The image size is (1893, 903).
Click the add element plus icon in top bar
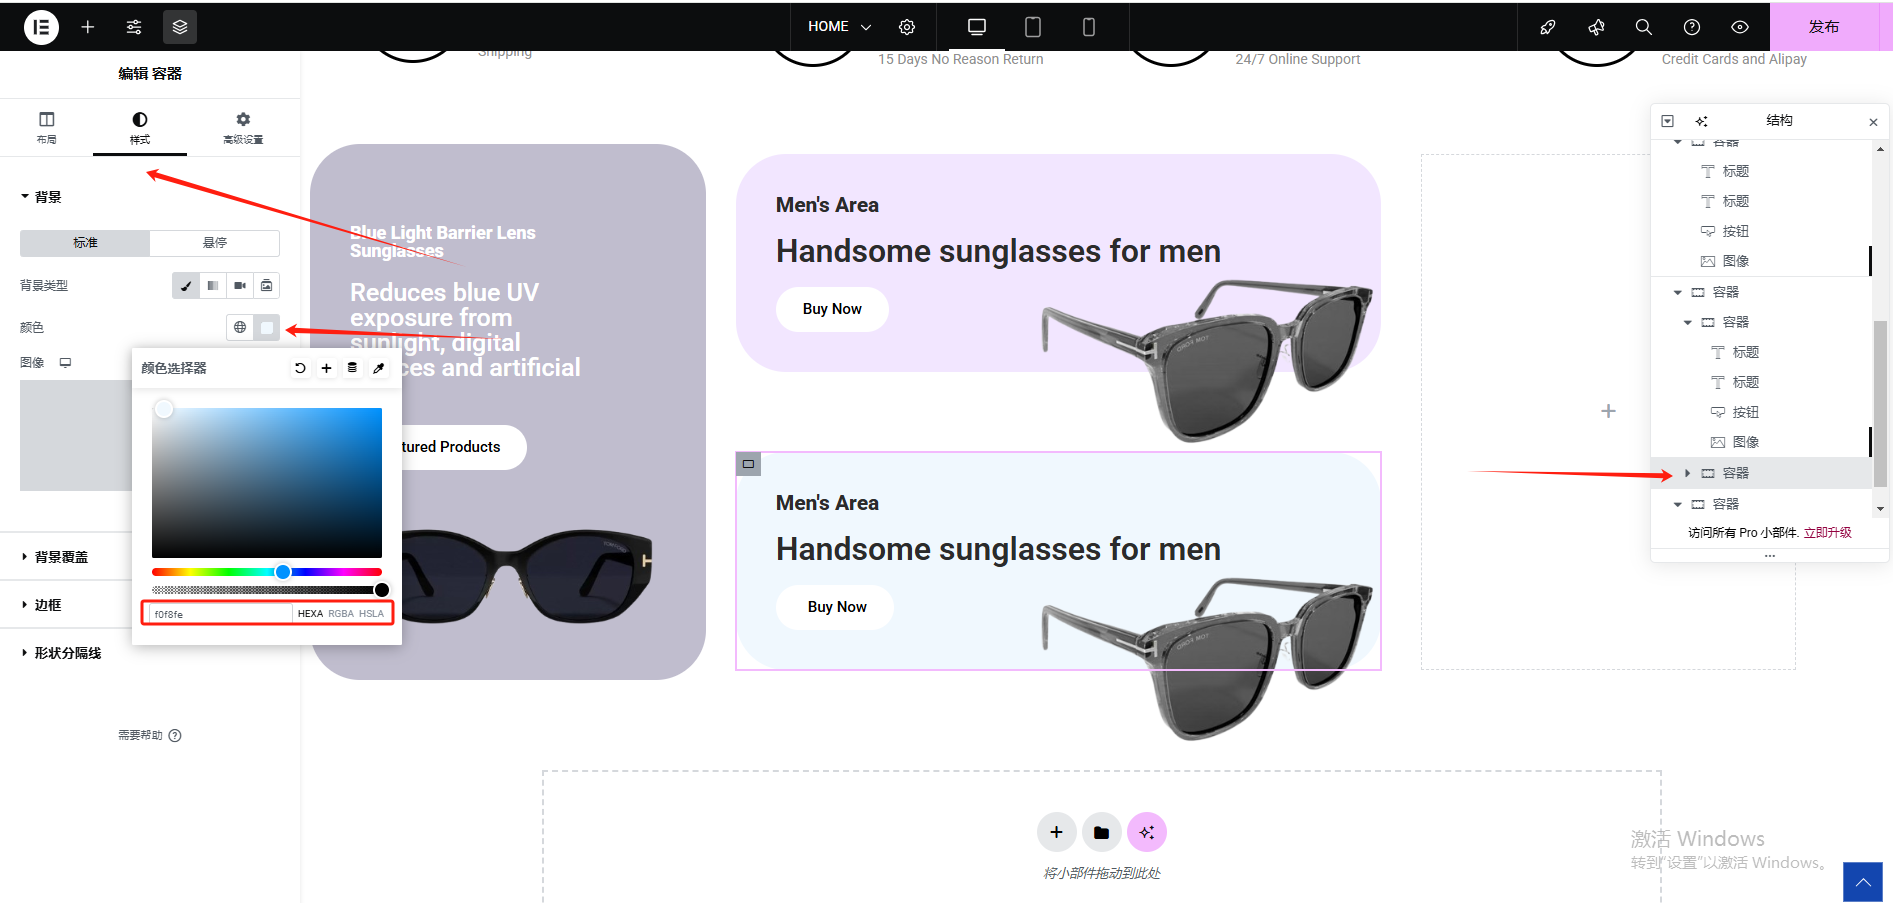point(88,27)
